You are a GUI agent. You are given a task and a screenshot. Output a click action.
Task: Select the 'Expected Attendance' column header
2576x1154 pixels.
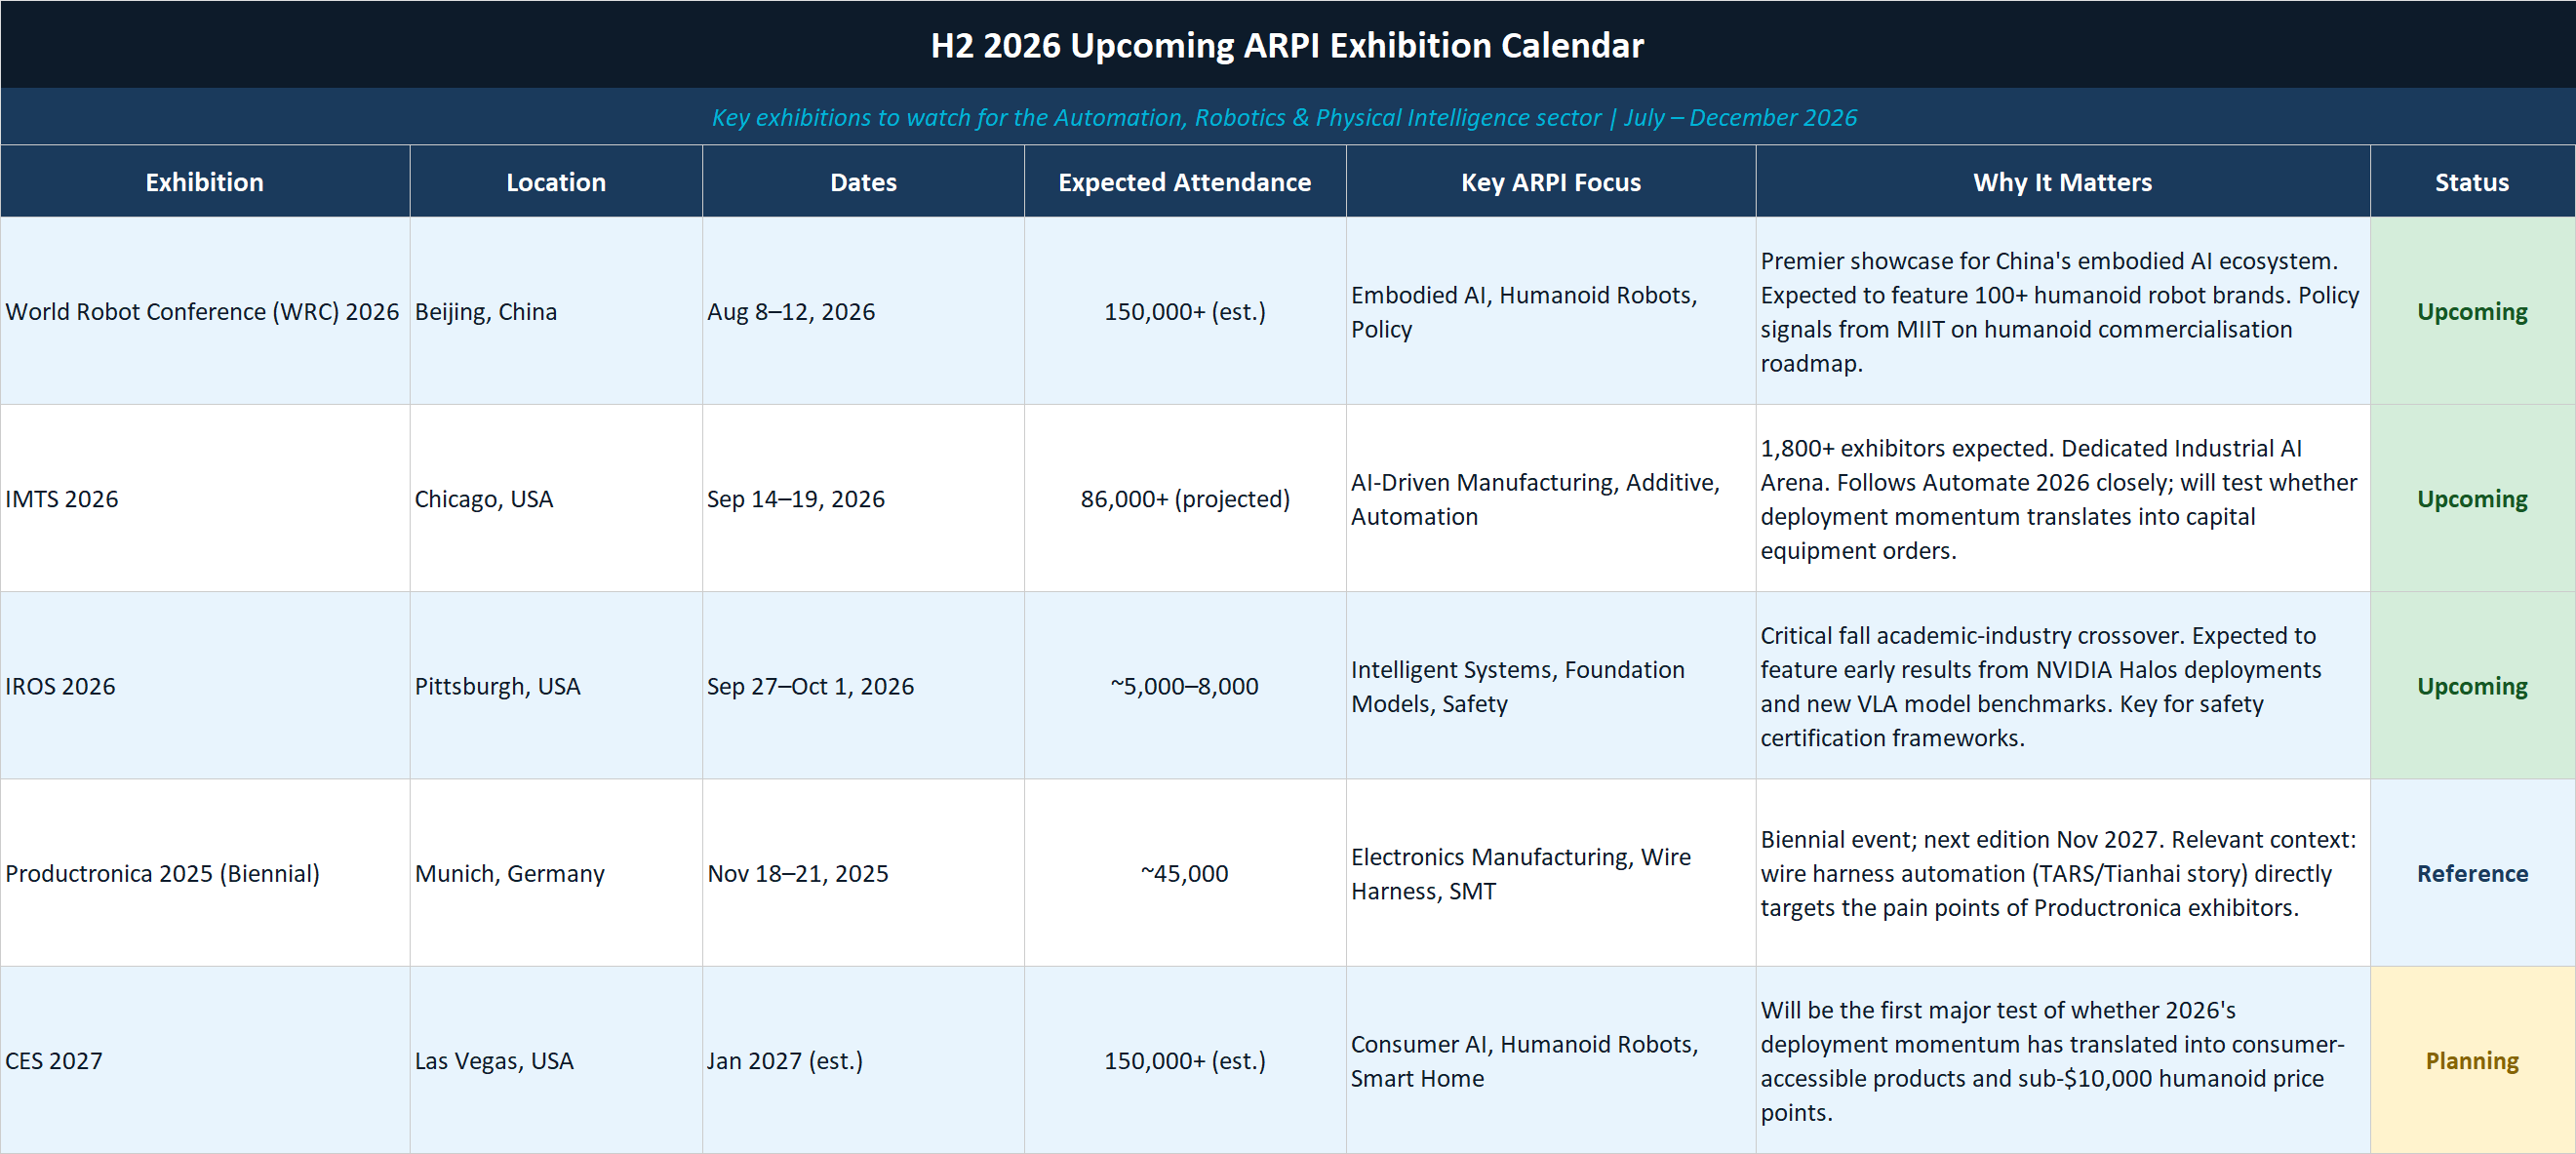point(1185,182)
